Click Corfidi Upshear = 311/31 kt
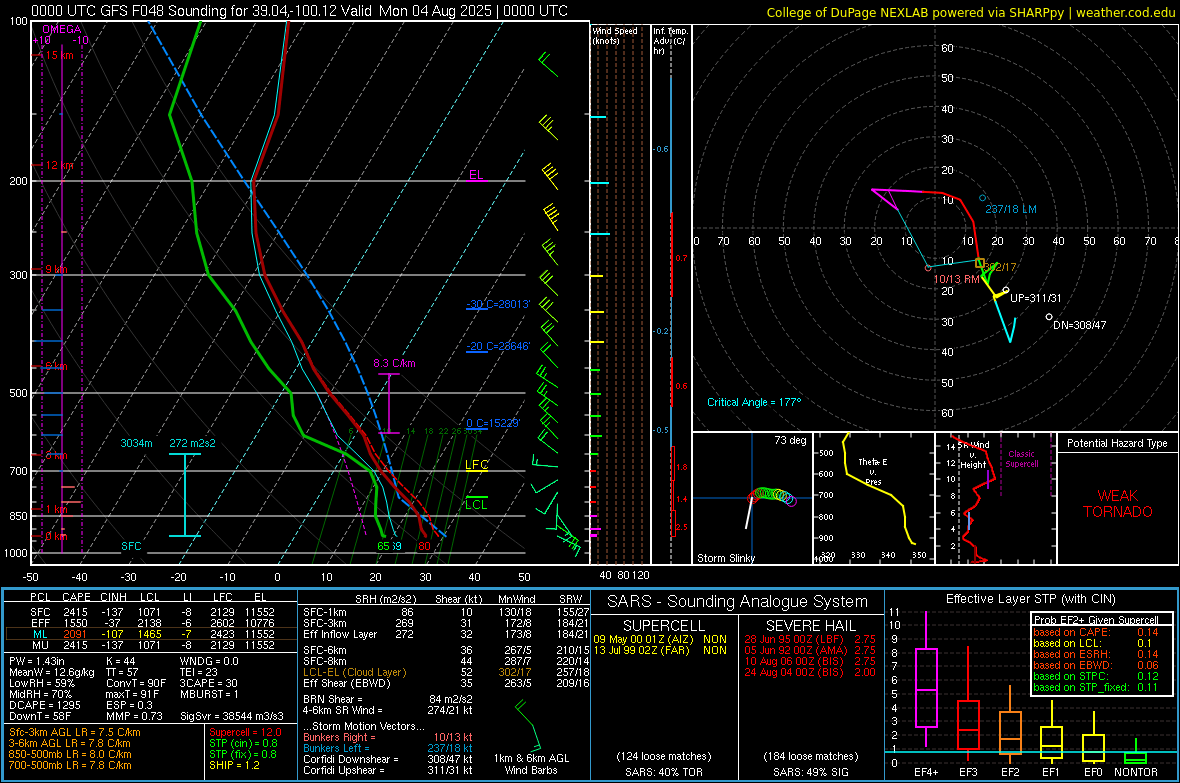This screenshot has width=1180, height=783. coord(388,770)
